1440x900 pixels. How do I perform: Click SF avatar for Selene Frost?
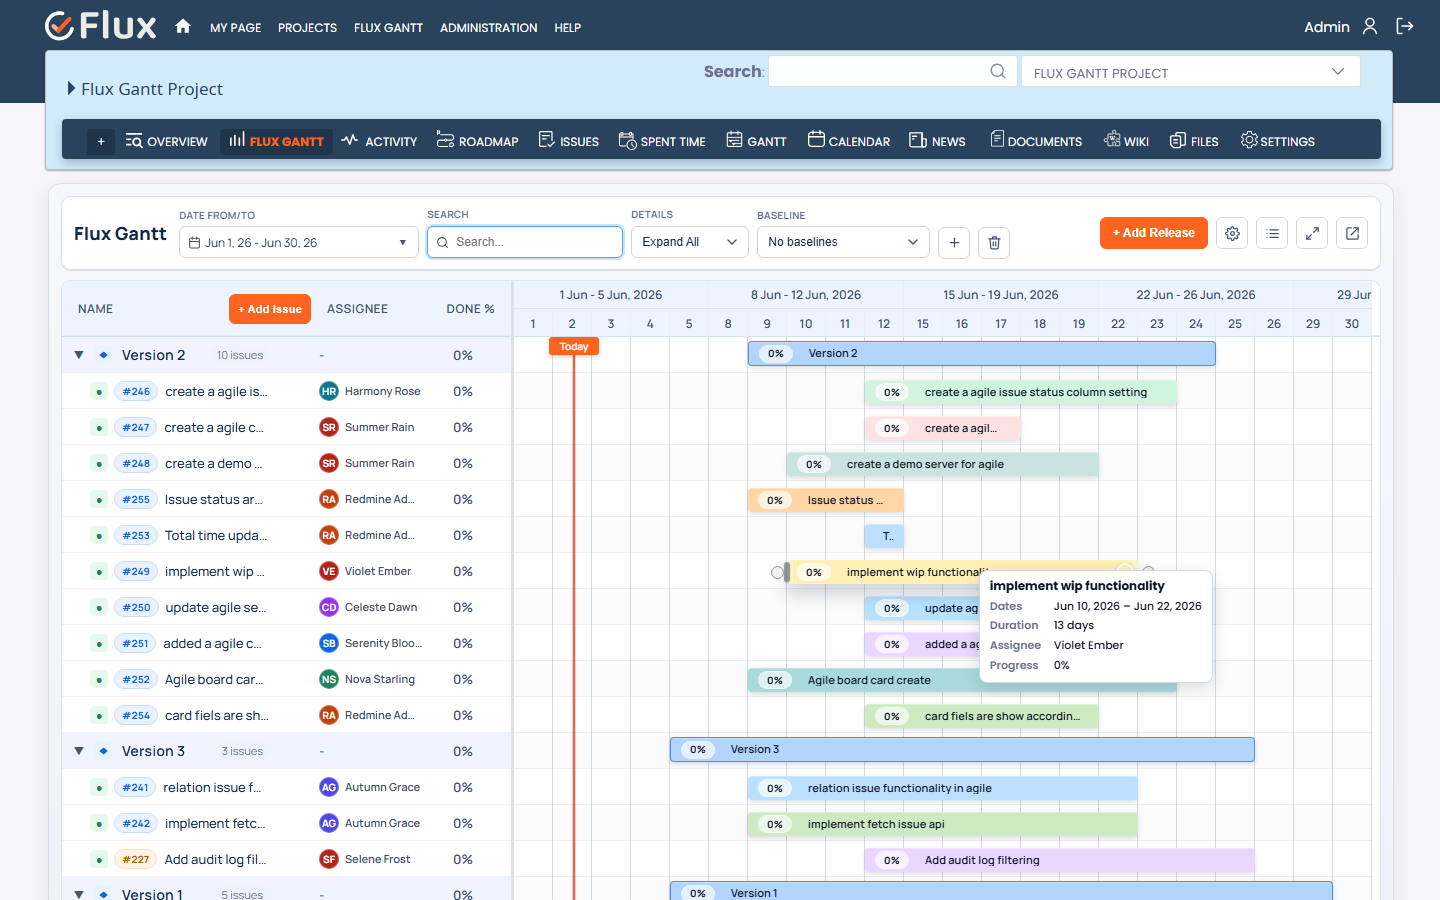pyautogui.click(x=329, y=860)
